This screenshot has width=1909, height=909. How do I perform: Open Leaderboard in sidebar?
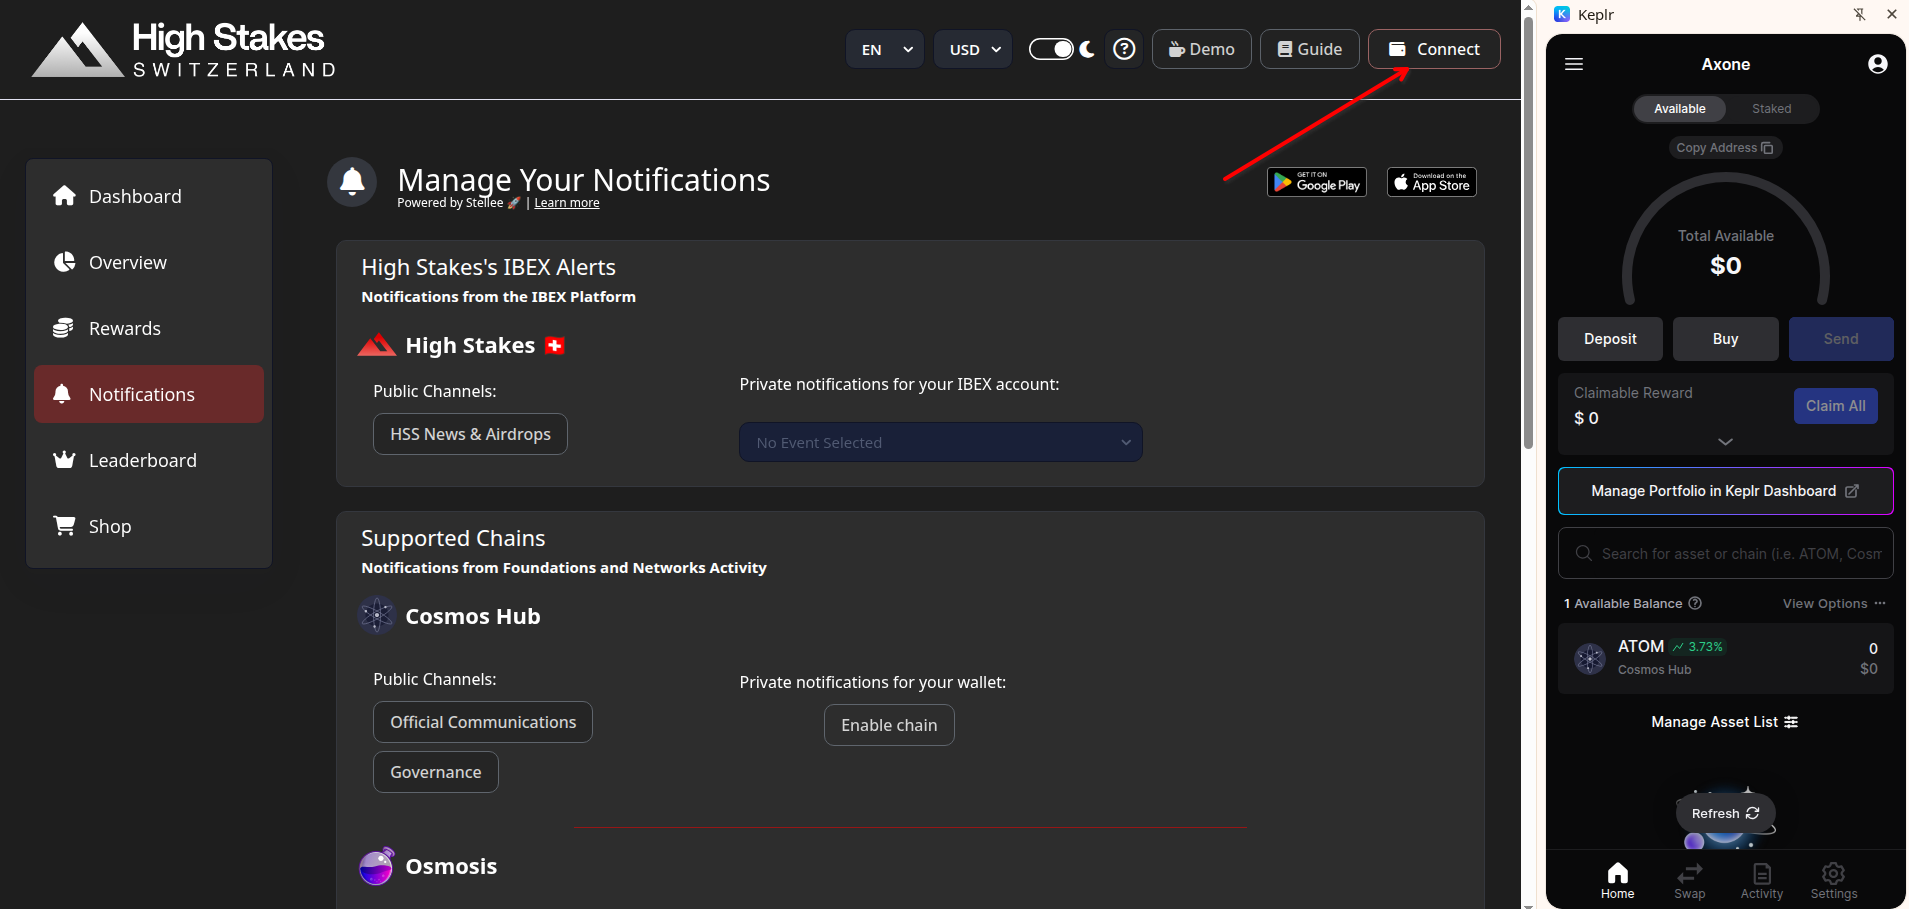149,460
